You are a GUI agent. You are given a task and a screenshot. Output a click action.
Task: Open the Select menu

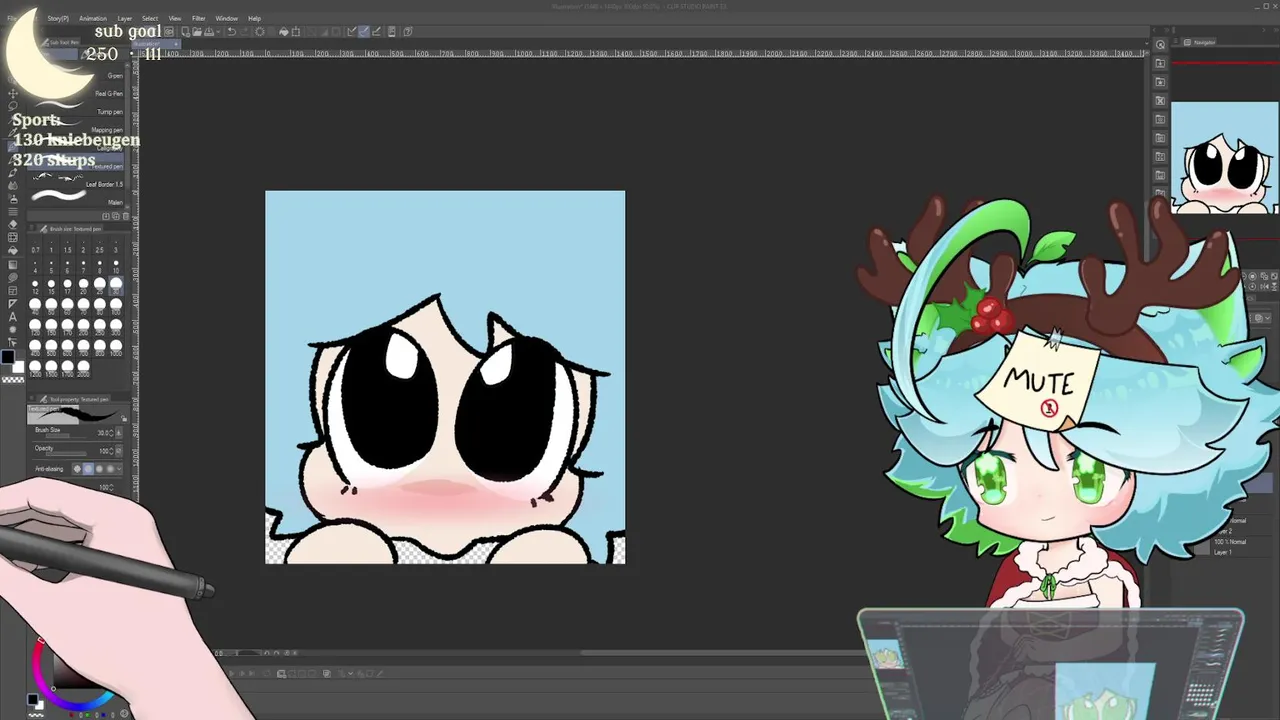point(150,18)
